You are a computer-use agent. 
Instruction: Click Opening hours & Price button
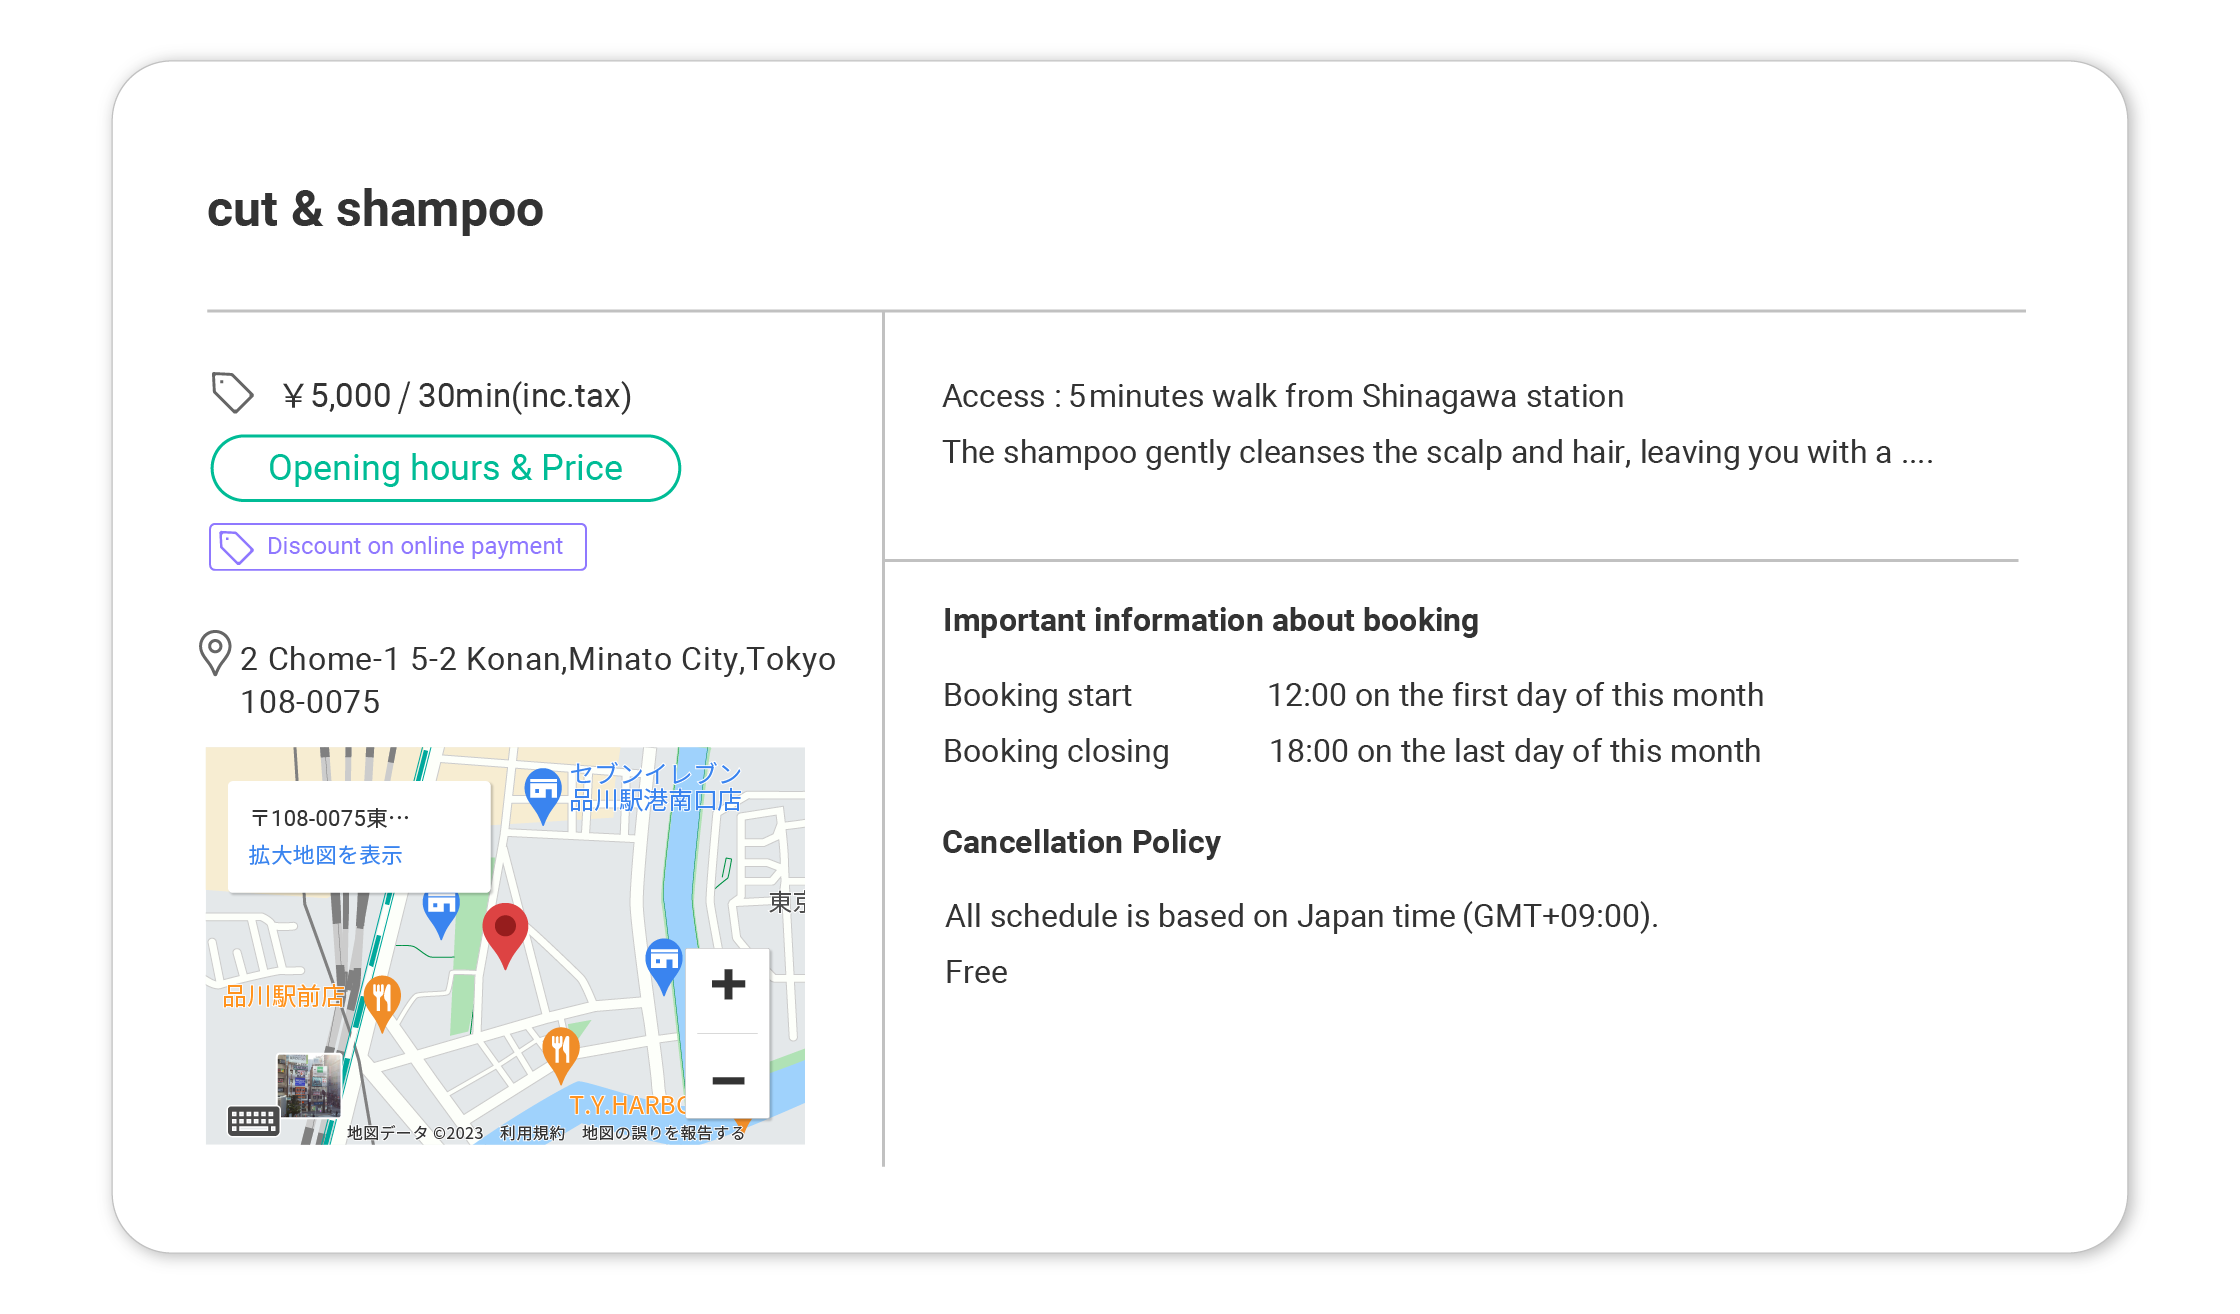(x=445, y=468)
